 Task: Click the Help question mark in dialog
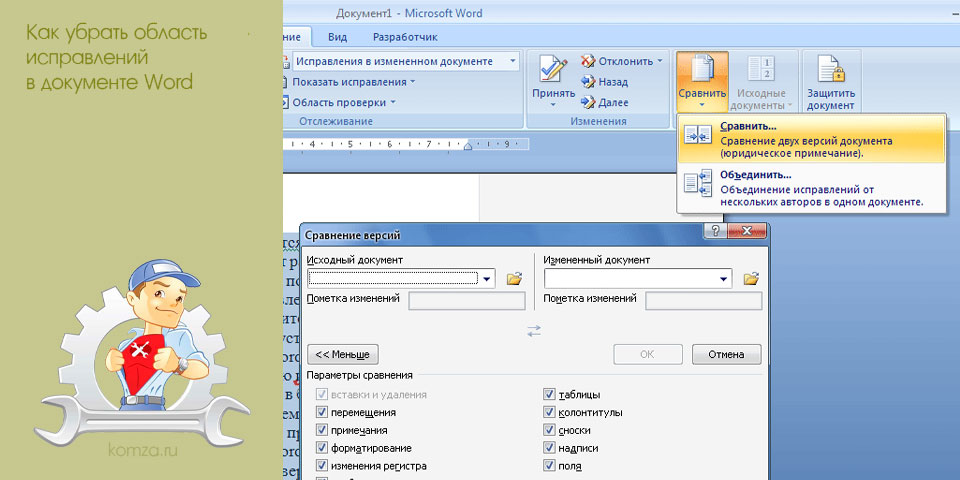716,231
